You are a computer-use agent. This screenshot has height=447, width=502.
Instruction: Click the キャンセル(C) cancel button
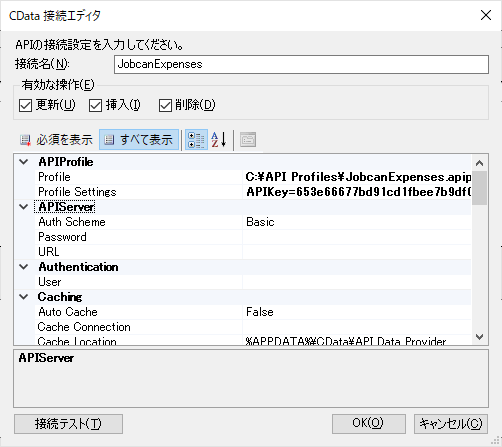click(x=451, y=424)
